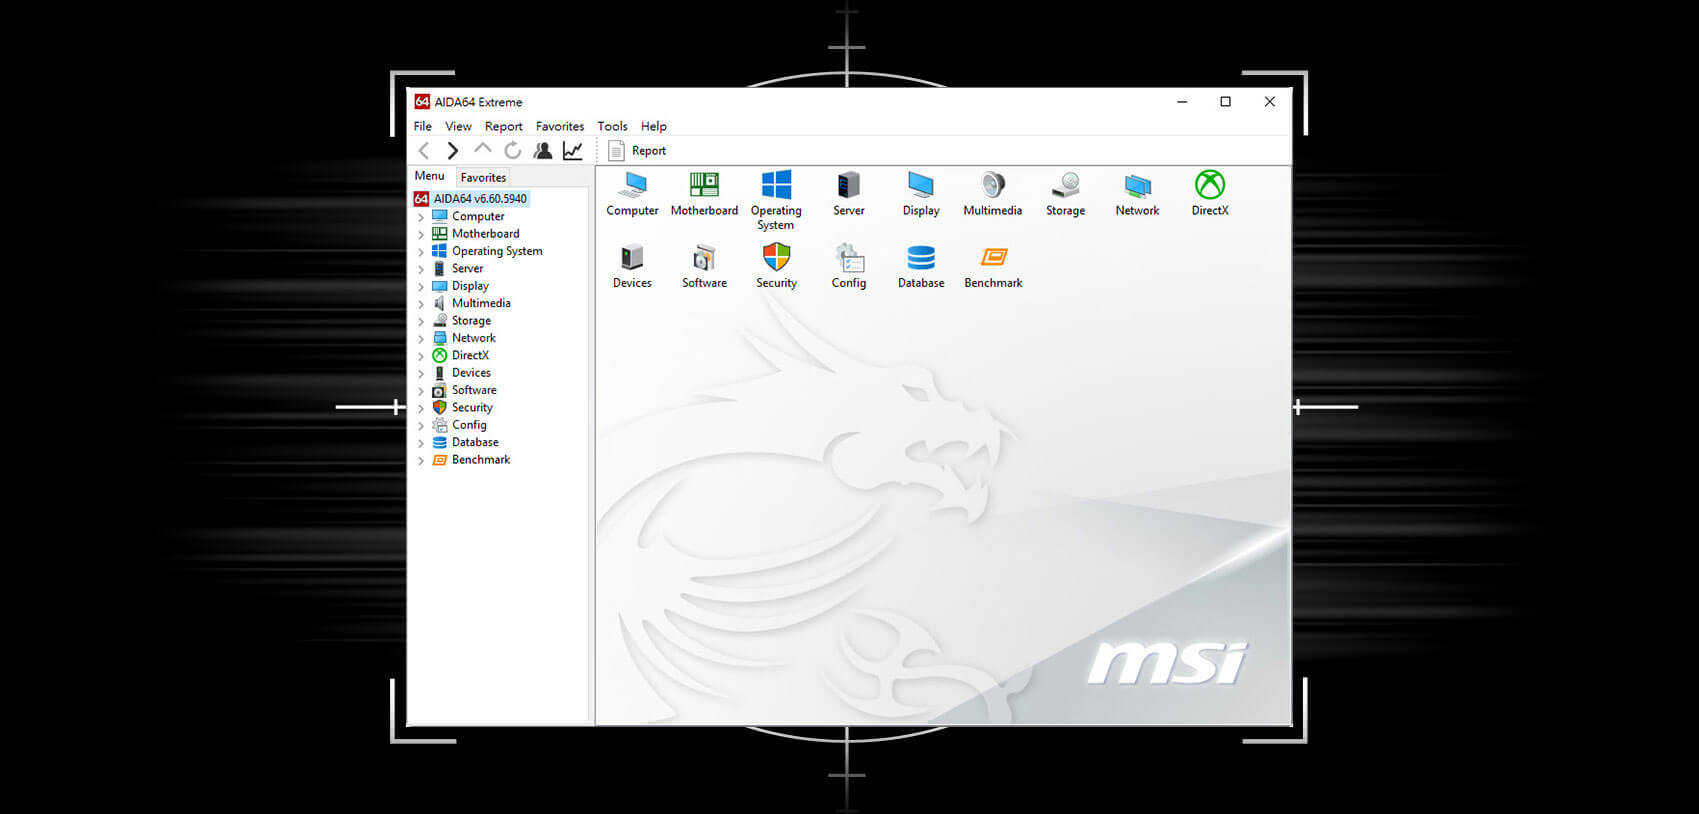
Task: Expand the Operating System tree node
Action: coord(421,252)
